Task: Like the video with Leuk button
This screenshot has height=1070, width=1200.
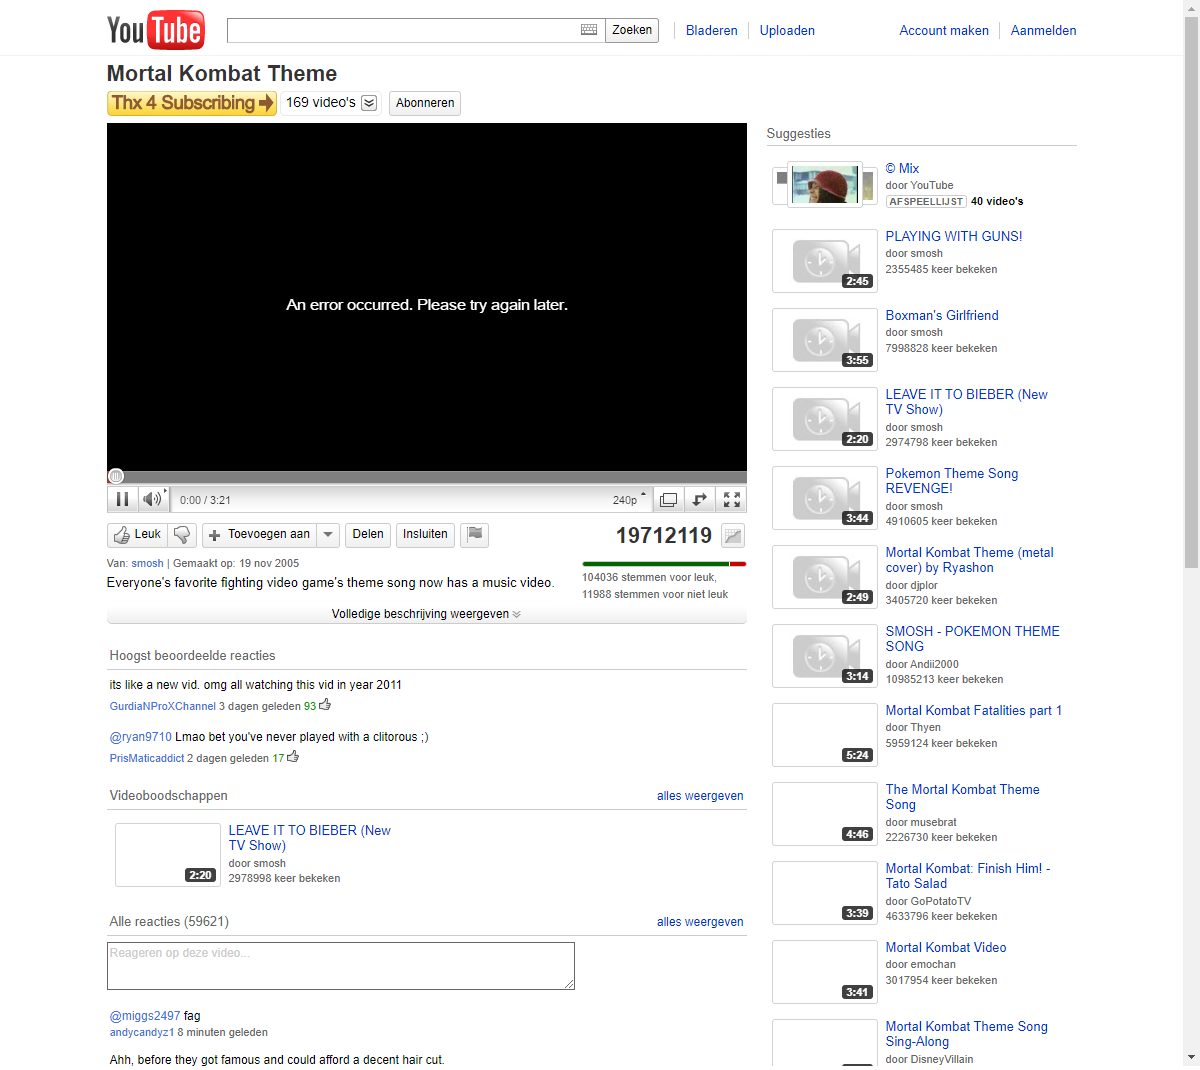Action: [x=137, y=535]
